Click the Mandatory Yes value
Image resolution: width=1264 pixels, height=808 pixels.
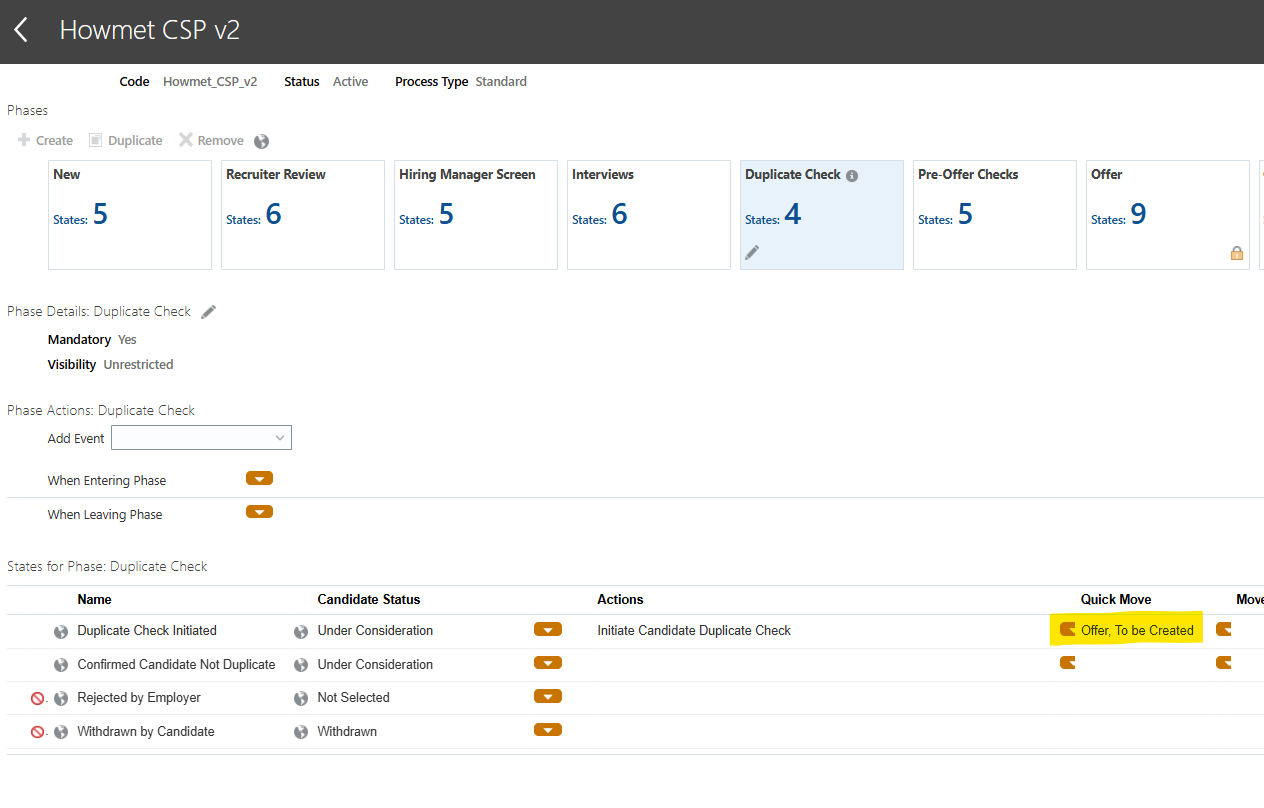pyautogui.click(x=127, y=340)
